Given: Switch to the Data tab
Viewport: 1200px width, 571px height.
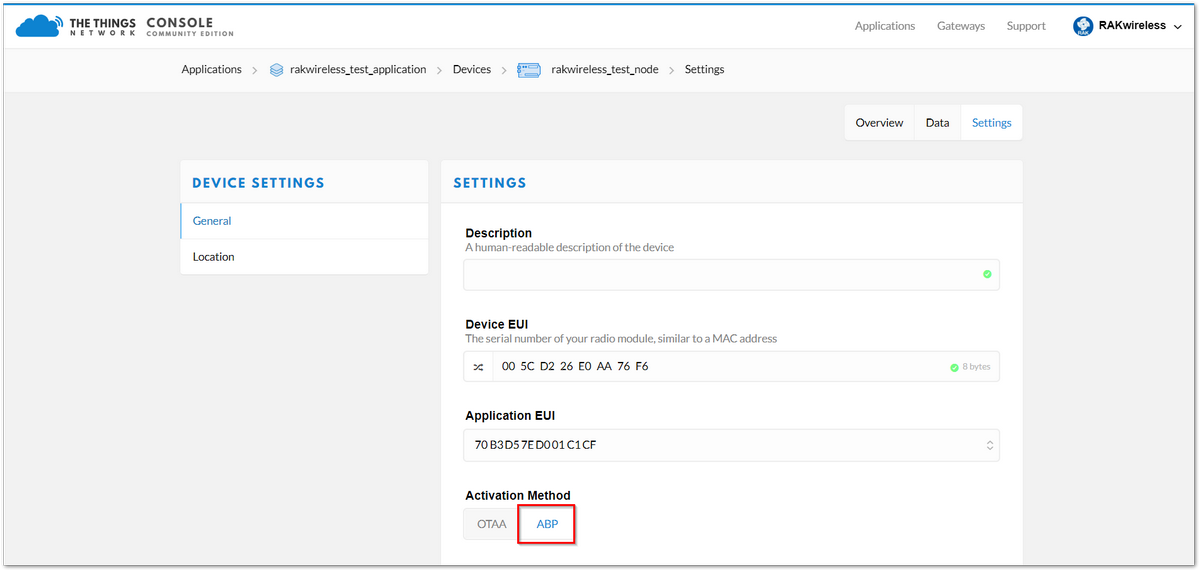Looking at the screenshot, I should click(937, 123).
